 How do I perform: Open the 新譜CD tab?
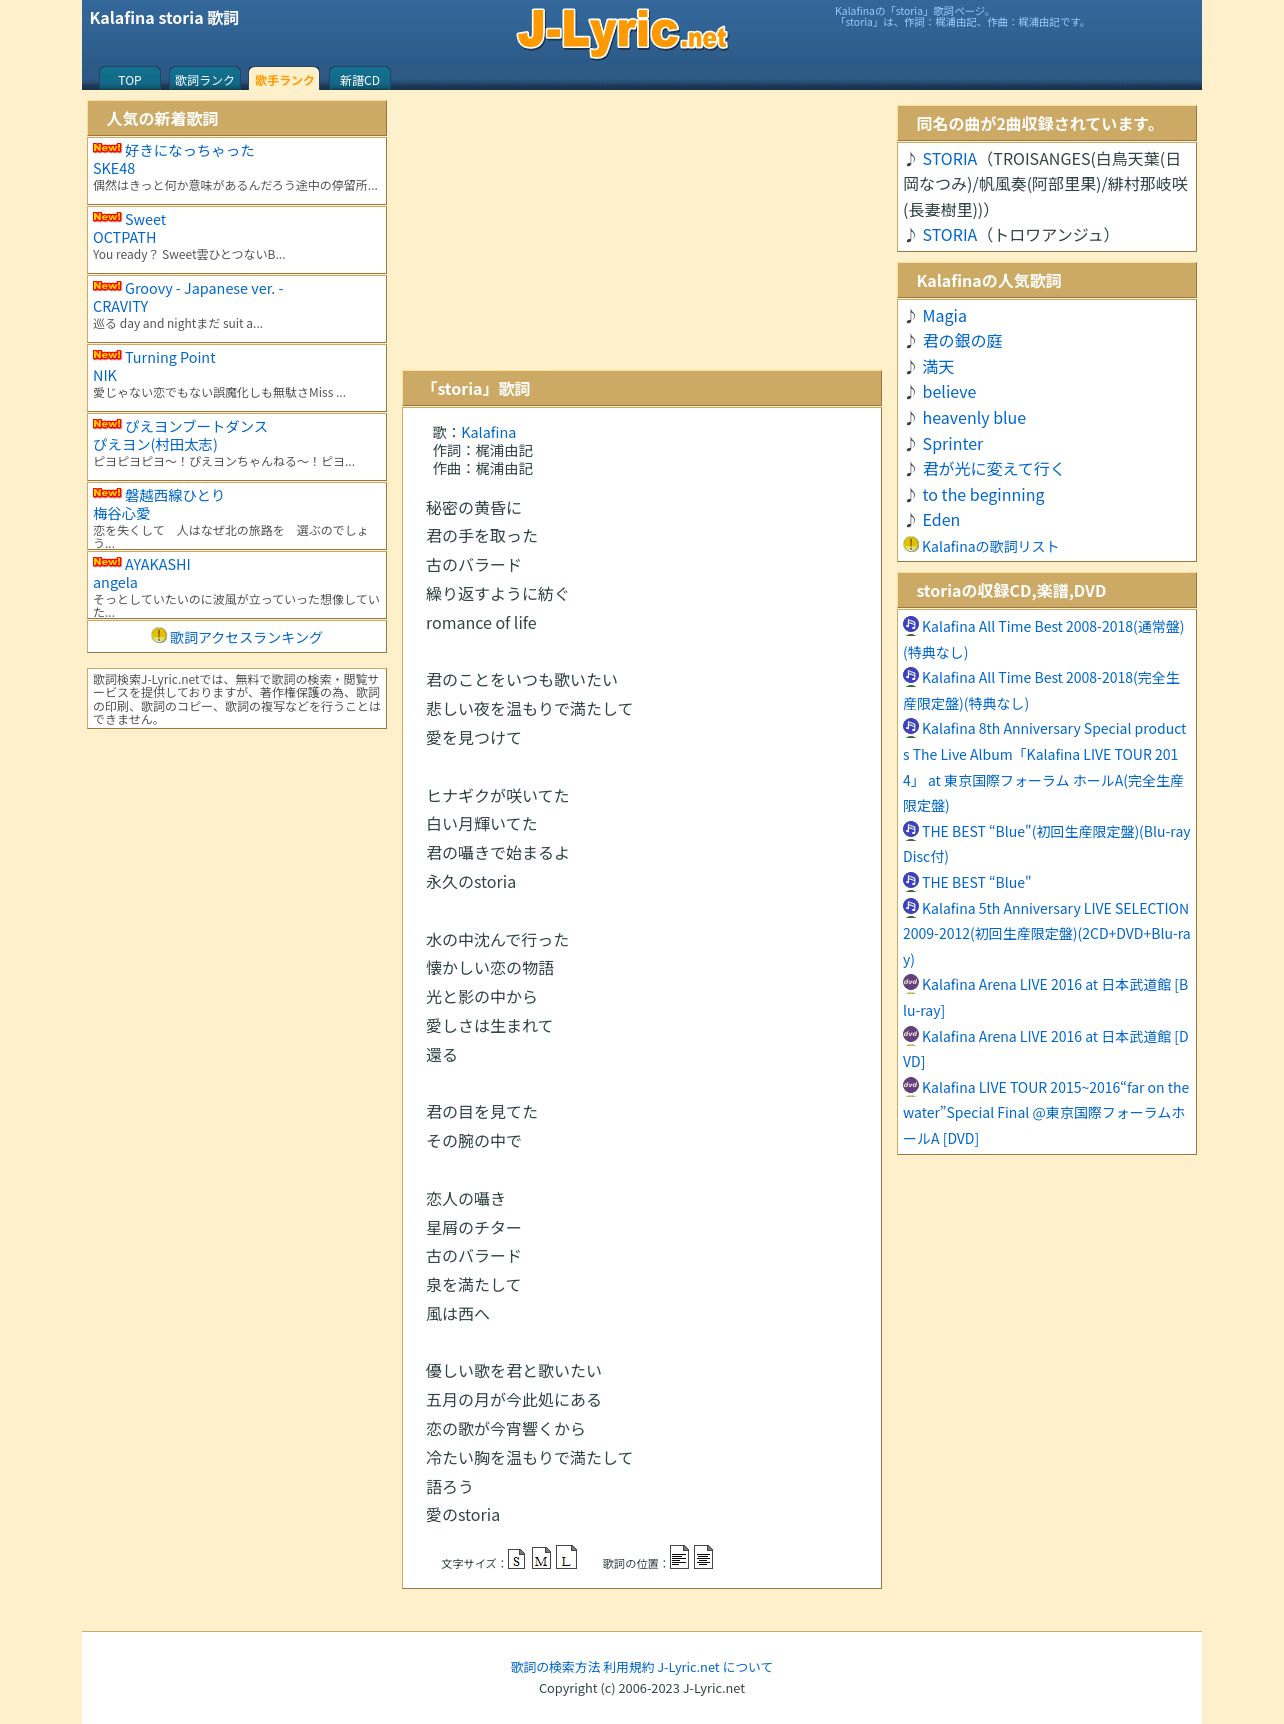360,79
